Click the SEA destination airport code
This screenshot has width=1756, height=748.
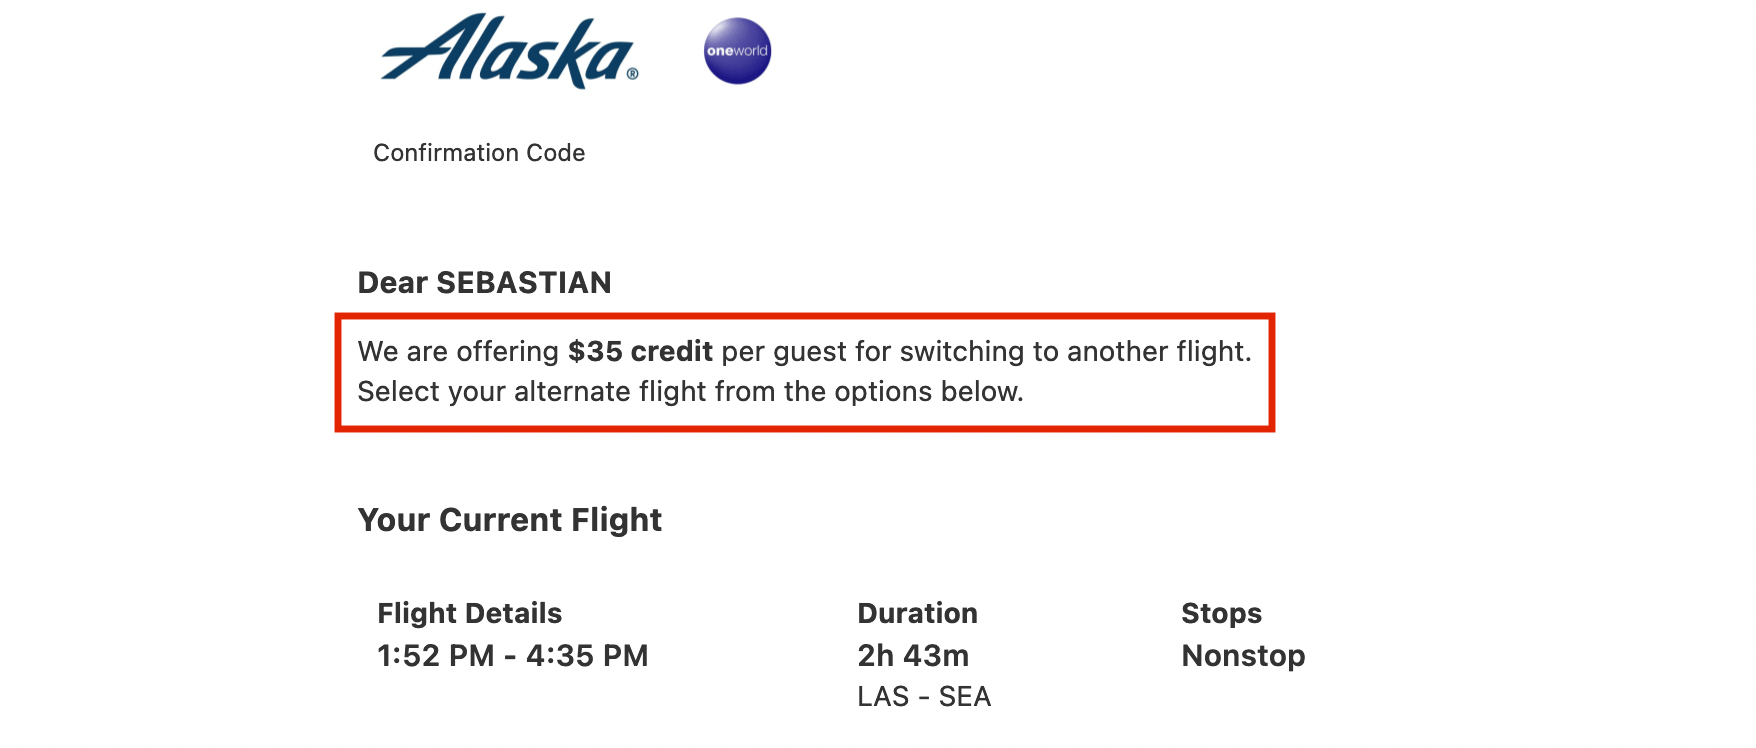[965, 697]
